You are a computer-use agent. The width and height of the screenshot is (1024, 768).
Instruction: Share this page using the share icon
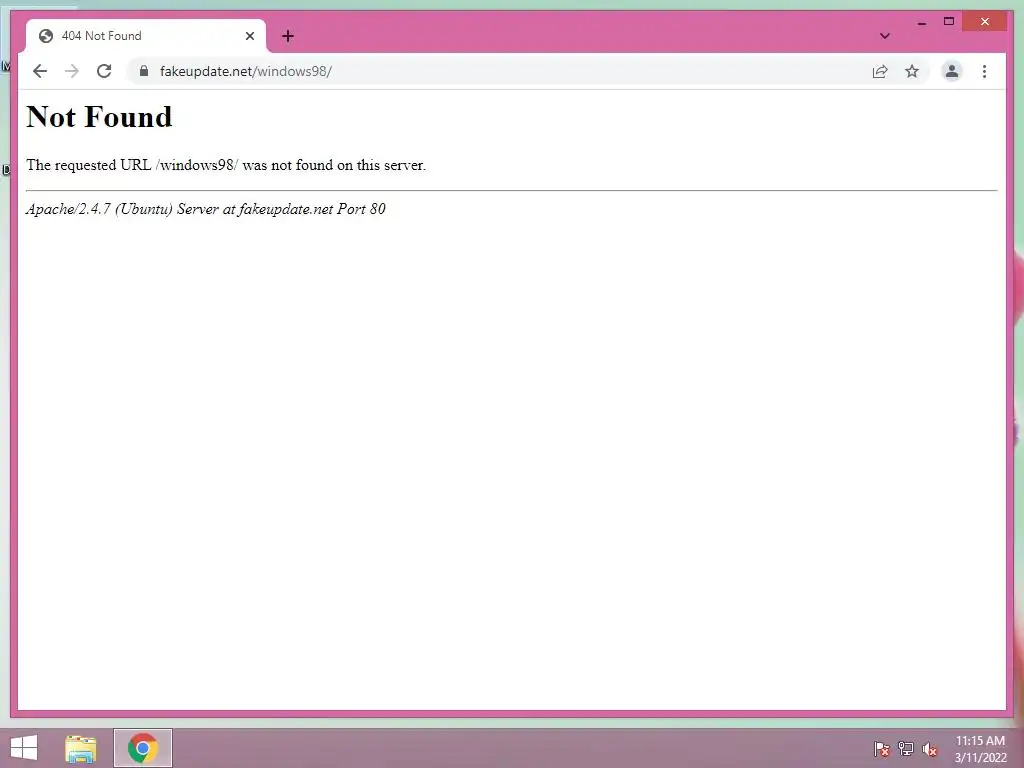point(880,71)
